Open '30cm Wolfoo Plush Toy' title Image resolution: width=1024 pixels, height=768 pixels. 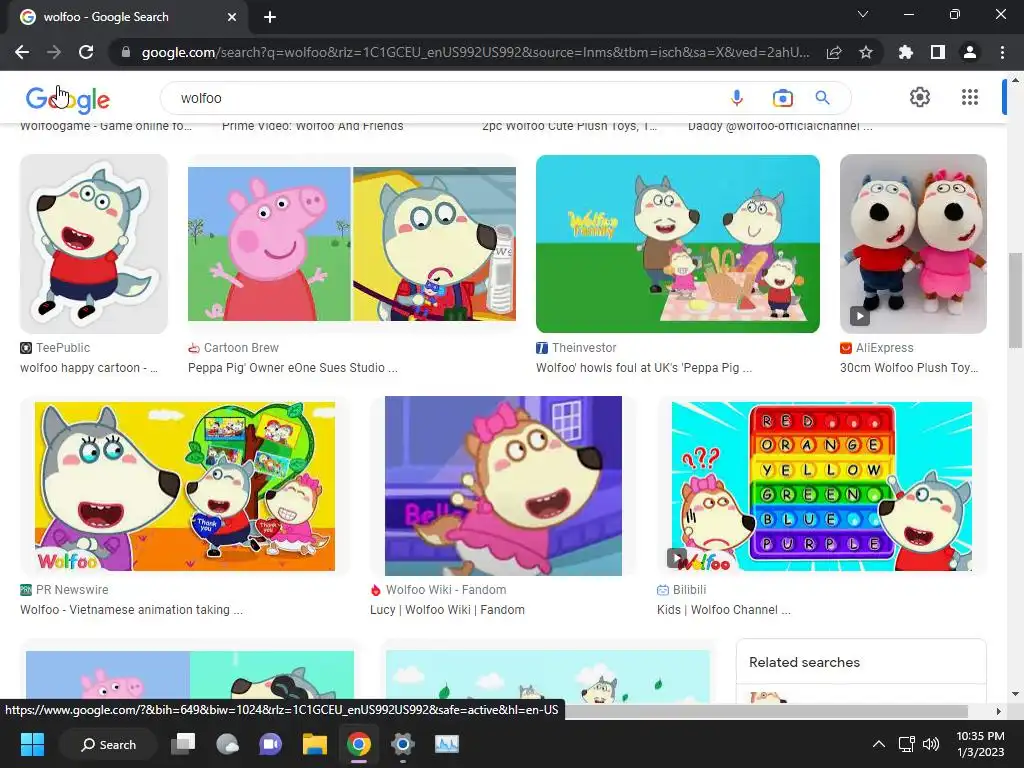[909, 368]
